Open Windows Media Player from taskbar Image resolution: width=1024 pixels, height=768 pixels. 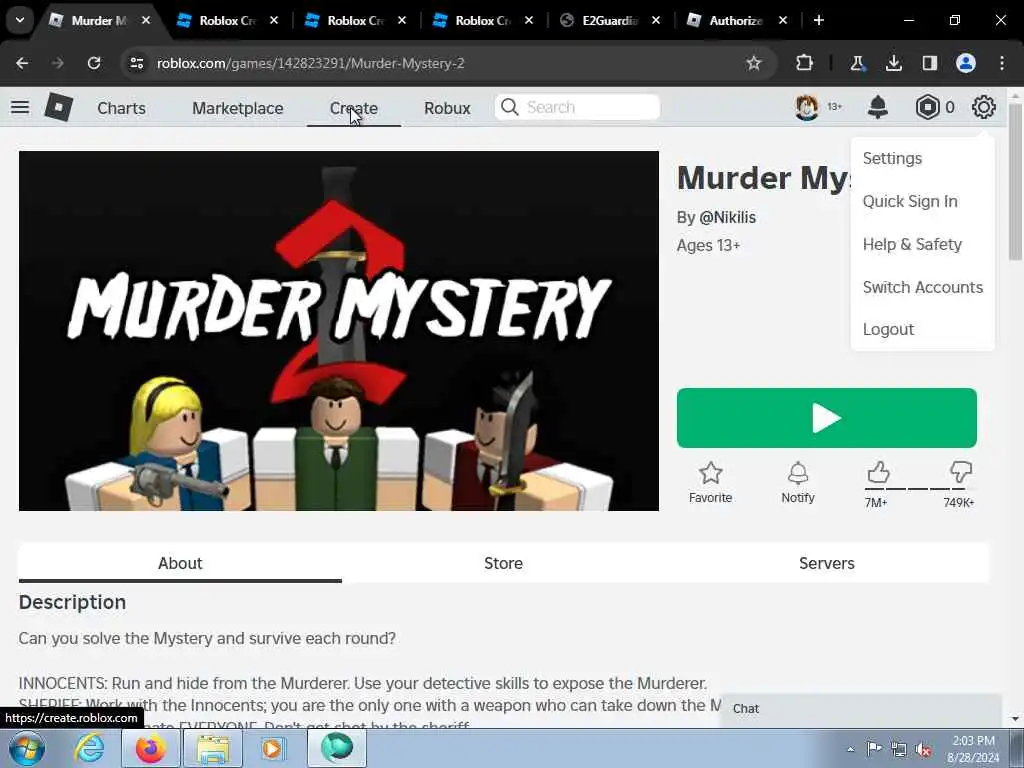coord(272,748)
